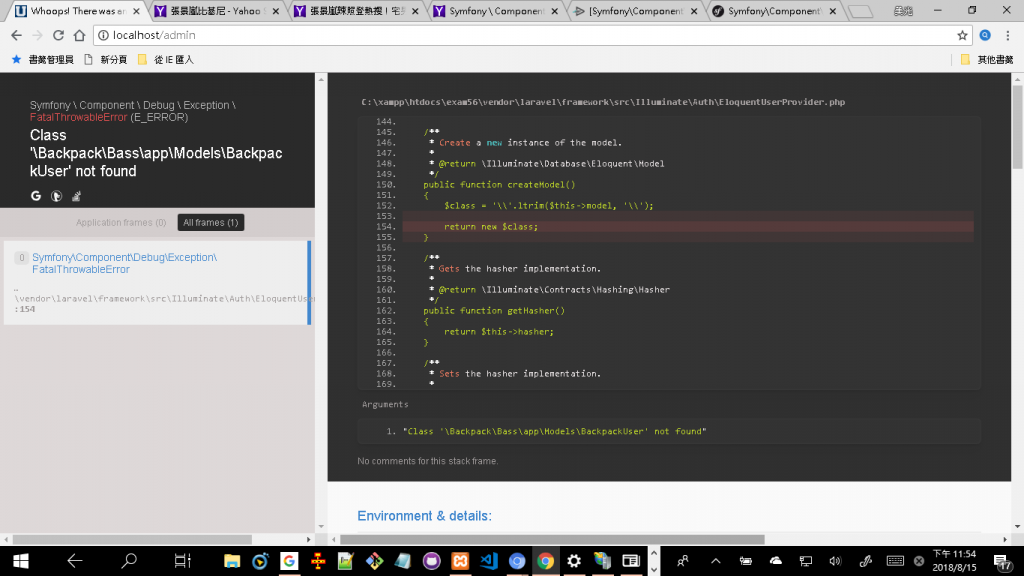Open Task View on taskbar
The image size is (1024, 576).
pos(182,561)
